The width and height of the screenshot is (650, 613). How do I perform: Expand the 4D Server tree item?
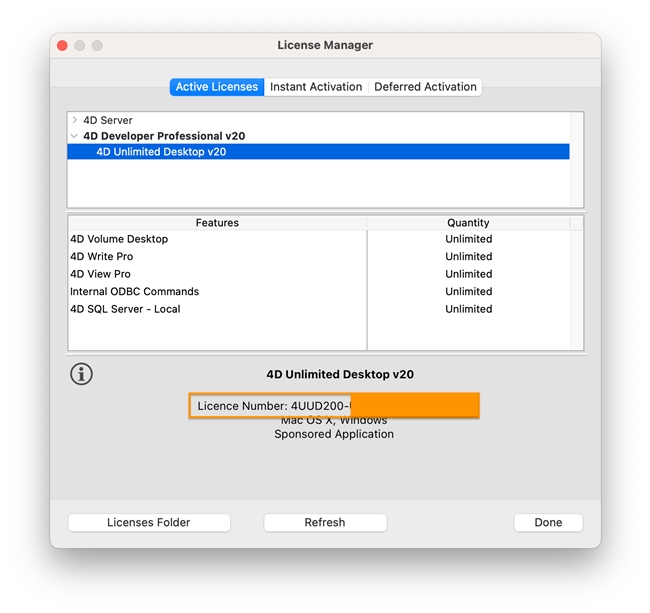(75, 120)
